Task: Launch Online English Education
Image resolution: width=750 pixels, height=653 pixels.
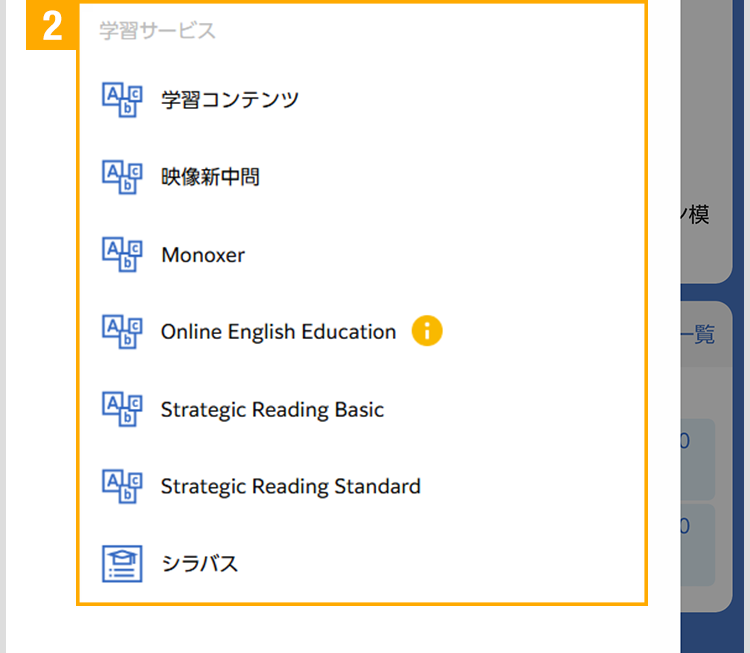Action: tap(278, 332)
